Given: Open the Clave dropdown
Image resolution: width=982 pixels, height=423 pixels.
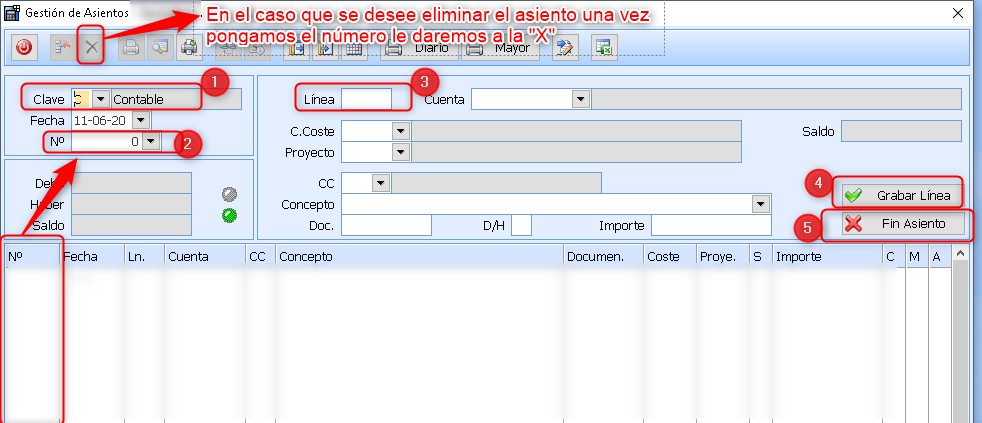Looking at the screenshot, I should 100,99.
